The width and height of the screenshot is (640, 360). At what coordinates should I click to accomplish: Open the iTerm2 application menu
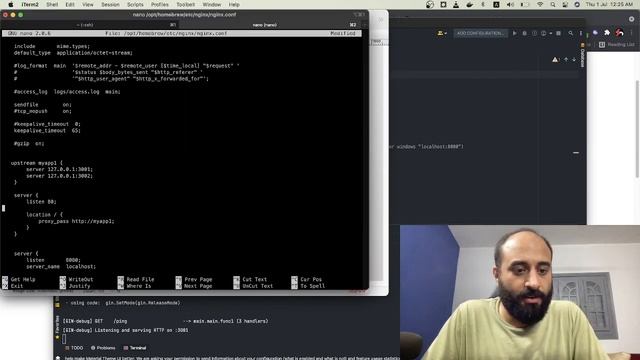tap(30, 4)
